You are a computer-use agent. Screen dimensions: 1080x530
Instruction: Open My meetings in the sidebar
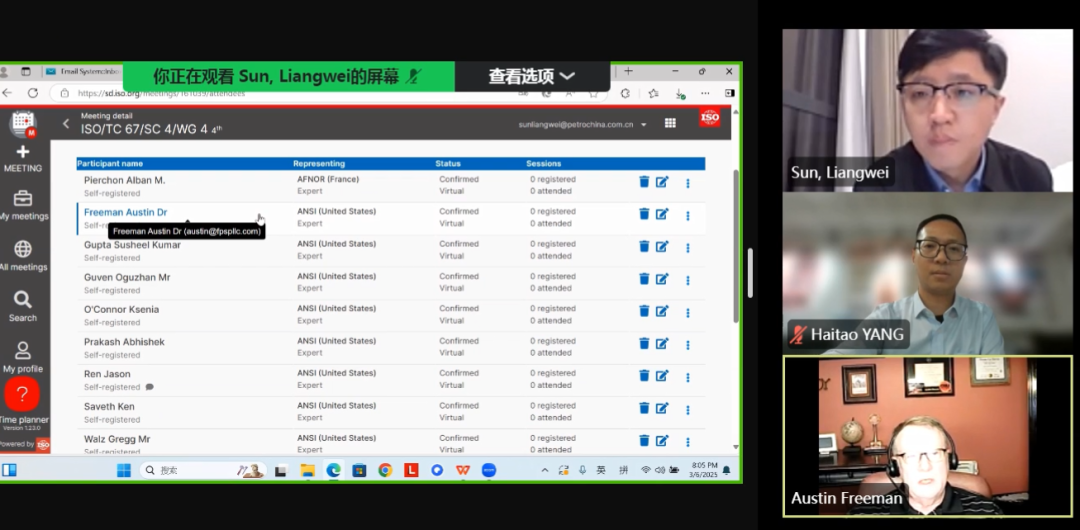23,205
